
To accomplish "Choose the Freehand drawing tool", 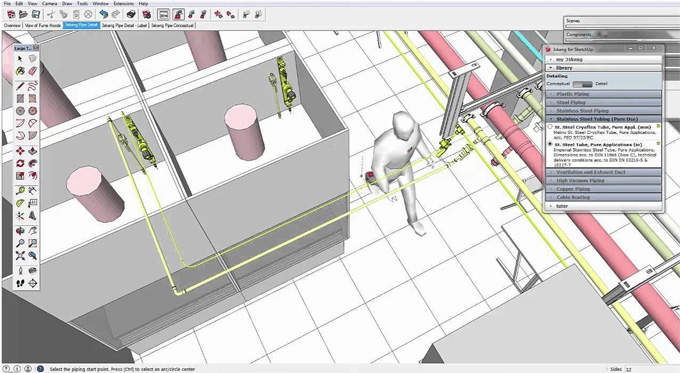I will [x=33, y=86].
